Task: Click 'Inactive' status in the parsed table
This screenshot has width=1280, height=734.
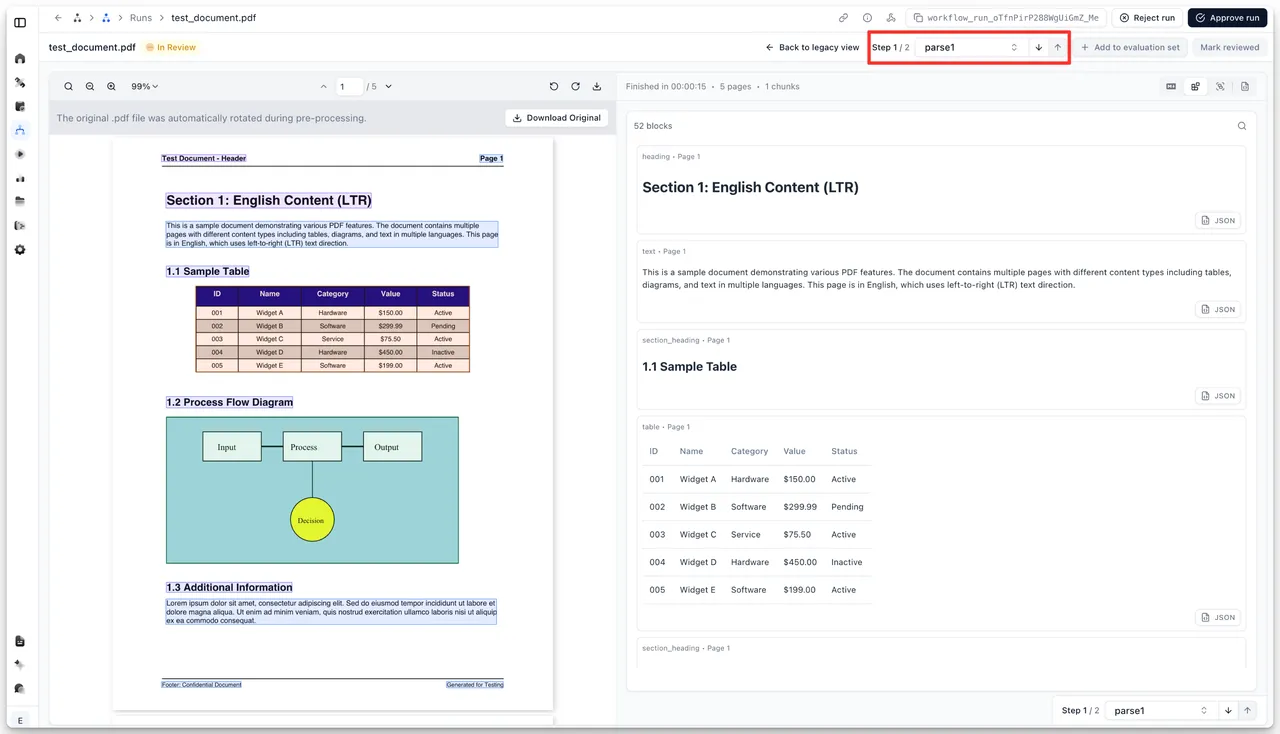Action: tap(846, 562)
